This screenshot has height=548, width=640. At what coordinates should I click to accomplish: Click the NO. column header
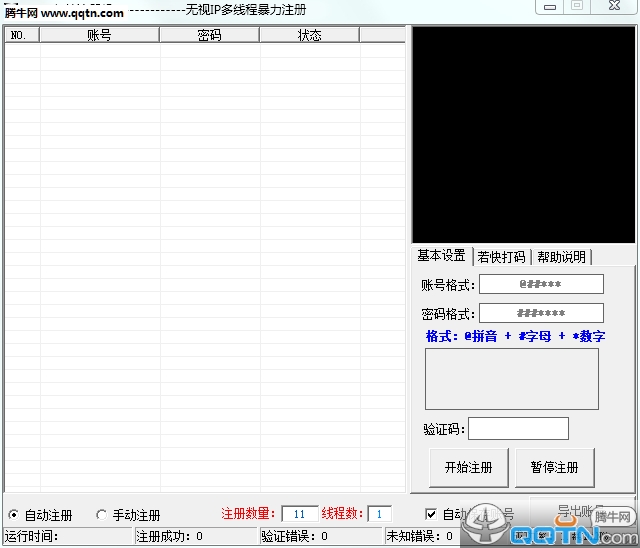click(22, 35)
